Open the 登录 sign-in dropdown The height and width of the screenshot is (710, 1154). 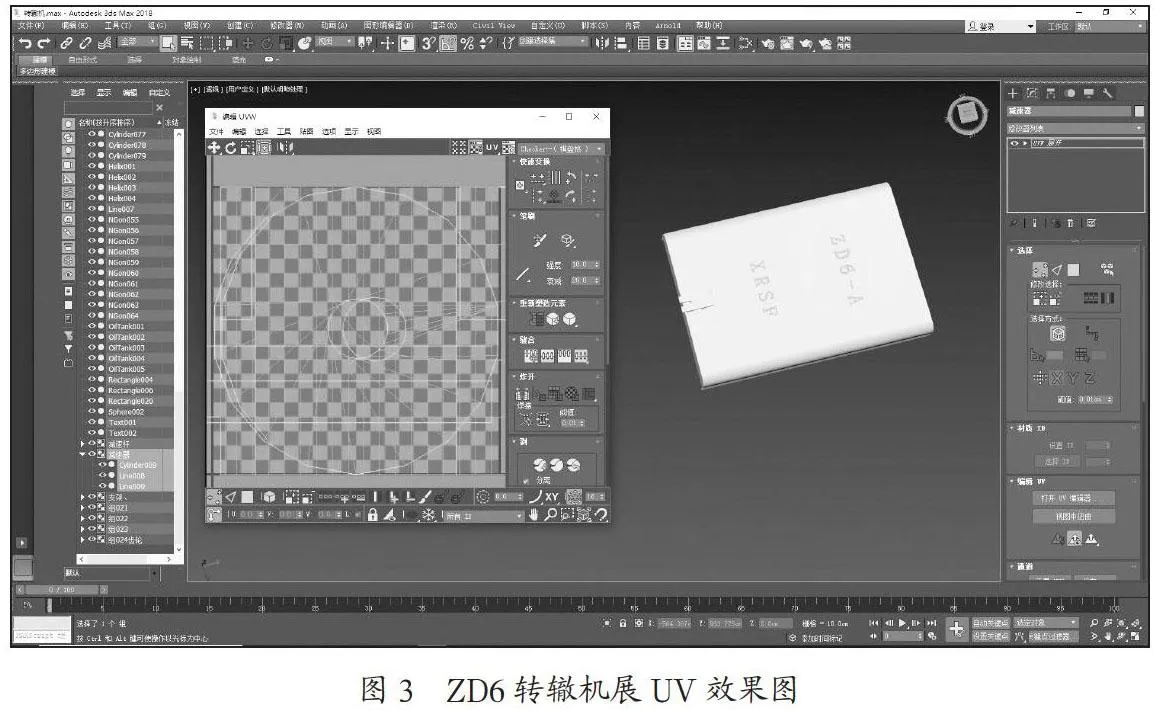(1001, 26)
